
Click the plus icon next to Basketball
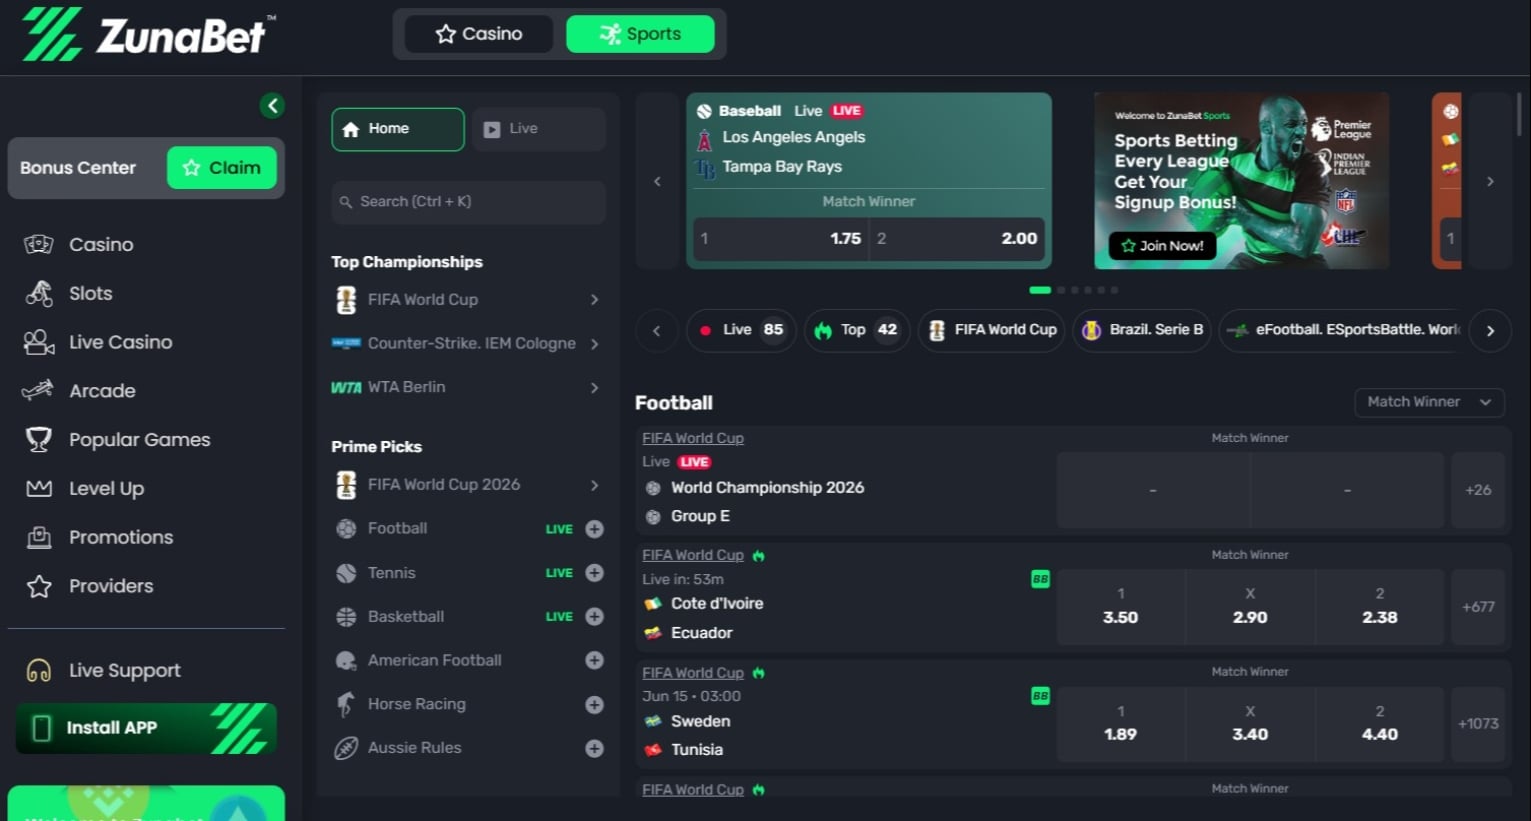click(x=594, y=617)
